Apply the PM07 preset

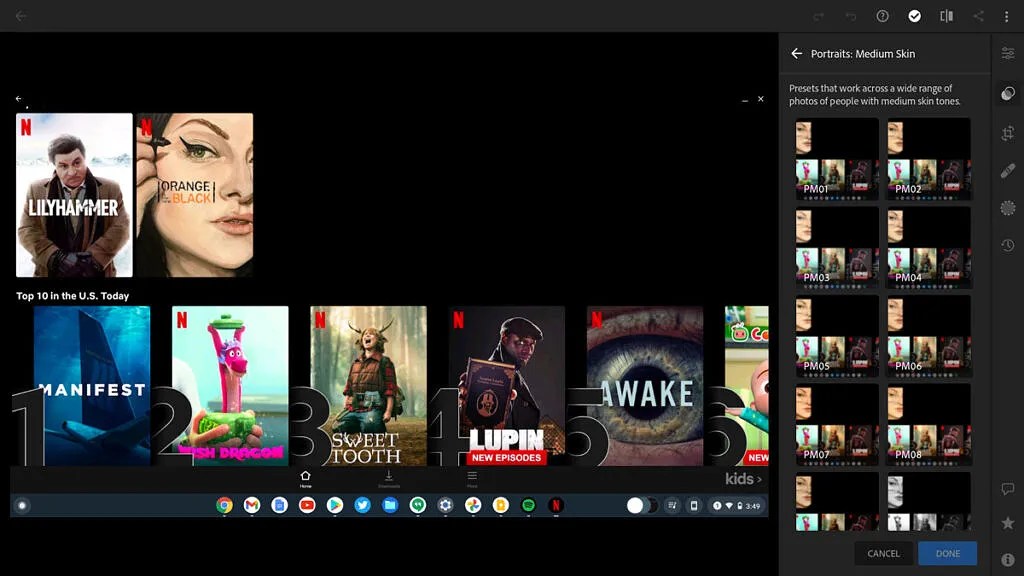click(837, 424)
